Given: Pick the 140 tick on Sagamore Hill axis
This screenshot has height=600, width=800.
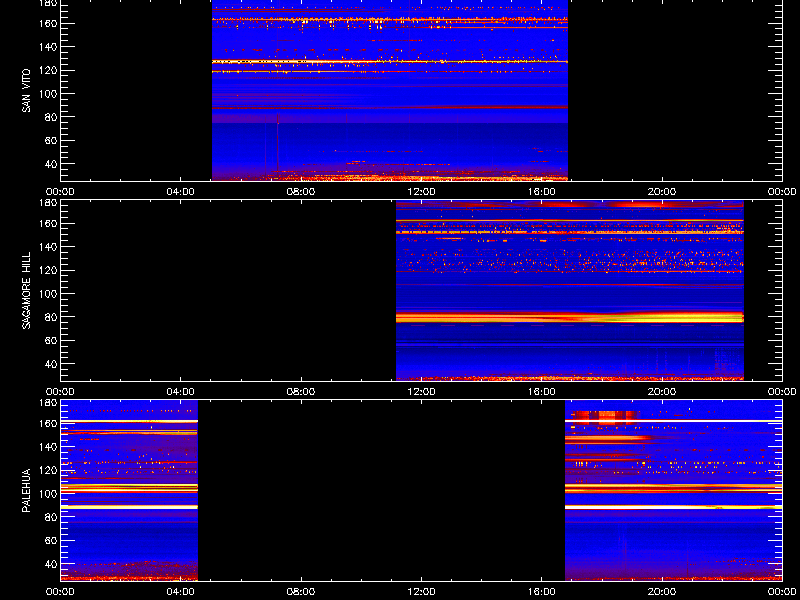Looking at the screenshot, I should (49, 247).
